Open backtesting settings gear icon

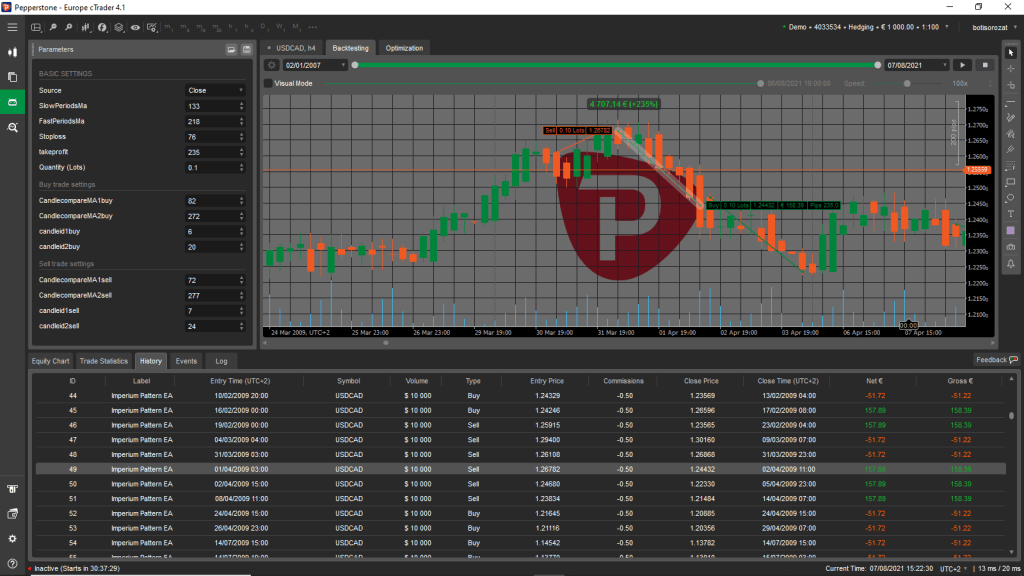pyautogui.click(x=271, y=65)
